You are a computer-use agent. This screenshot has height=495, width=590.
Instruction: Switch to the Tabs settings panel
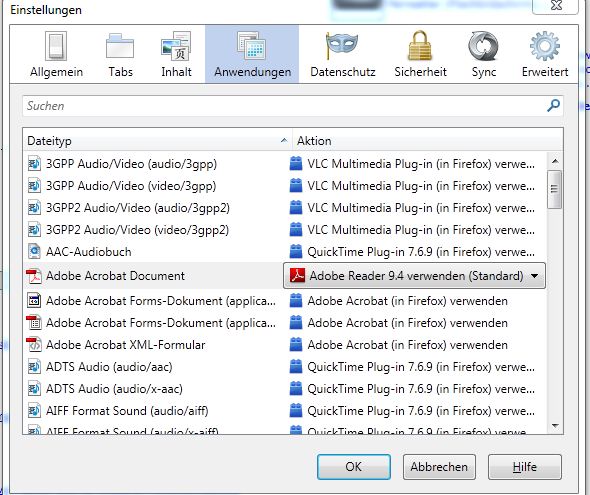120,55
